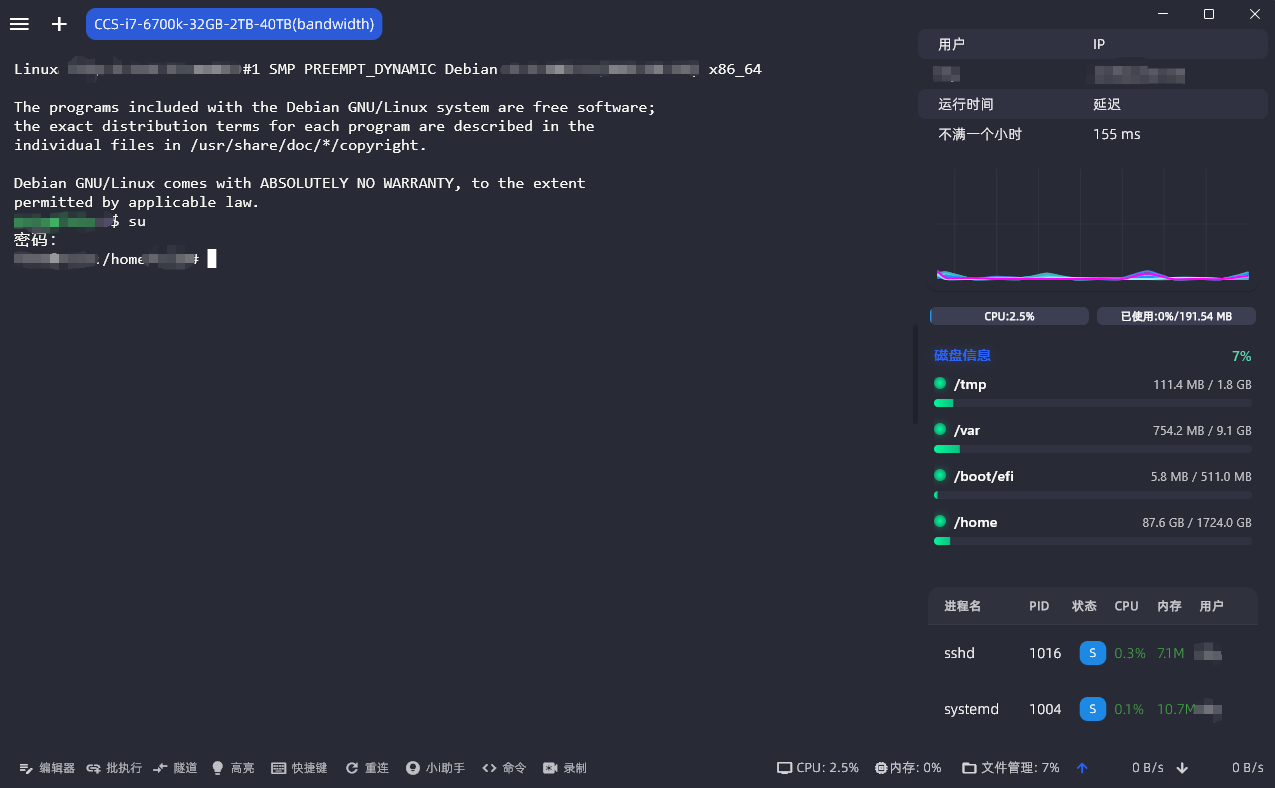This screenshot has height=788, width=1275.
Task: Open the 命令 command panel
Action: pyautogui.click(x=503, y=767)
